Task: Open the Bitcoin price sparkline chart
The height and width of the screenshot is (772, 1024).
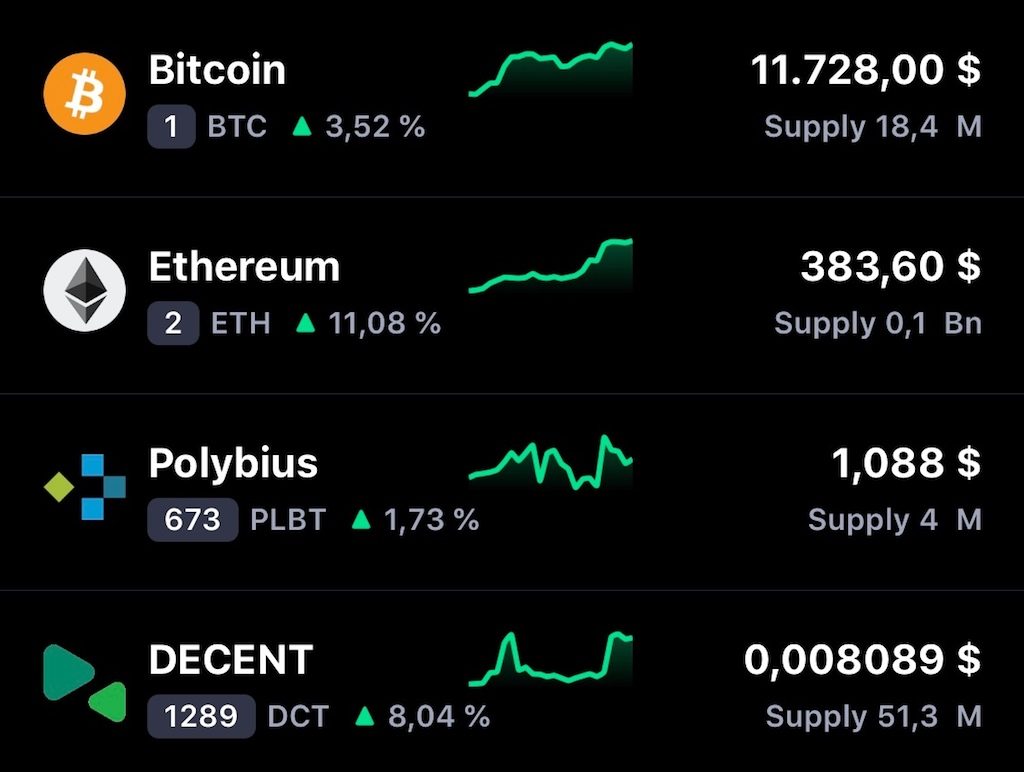Action: pos(551,69)
